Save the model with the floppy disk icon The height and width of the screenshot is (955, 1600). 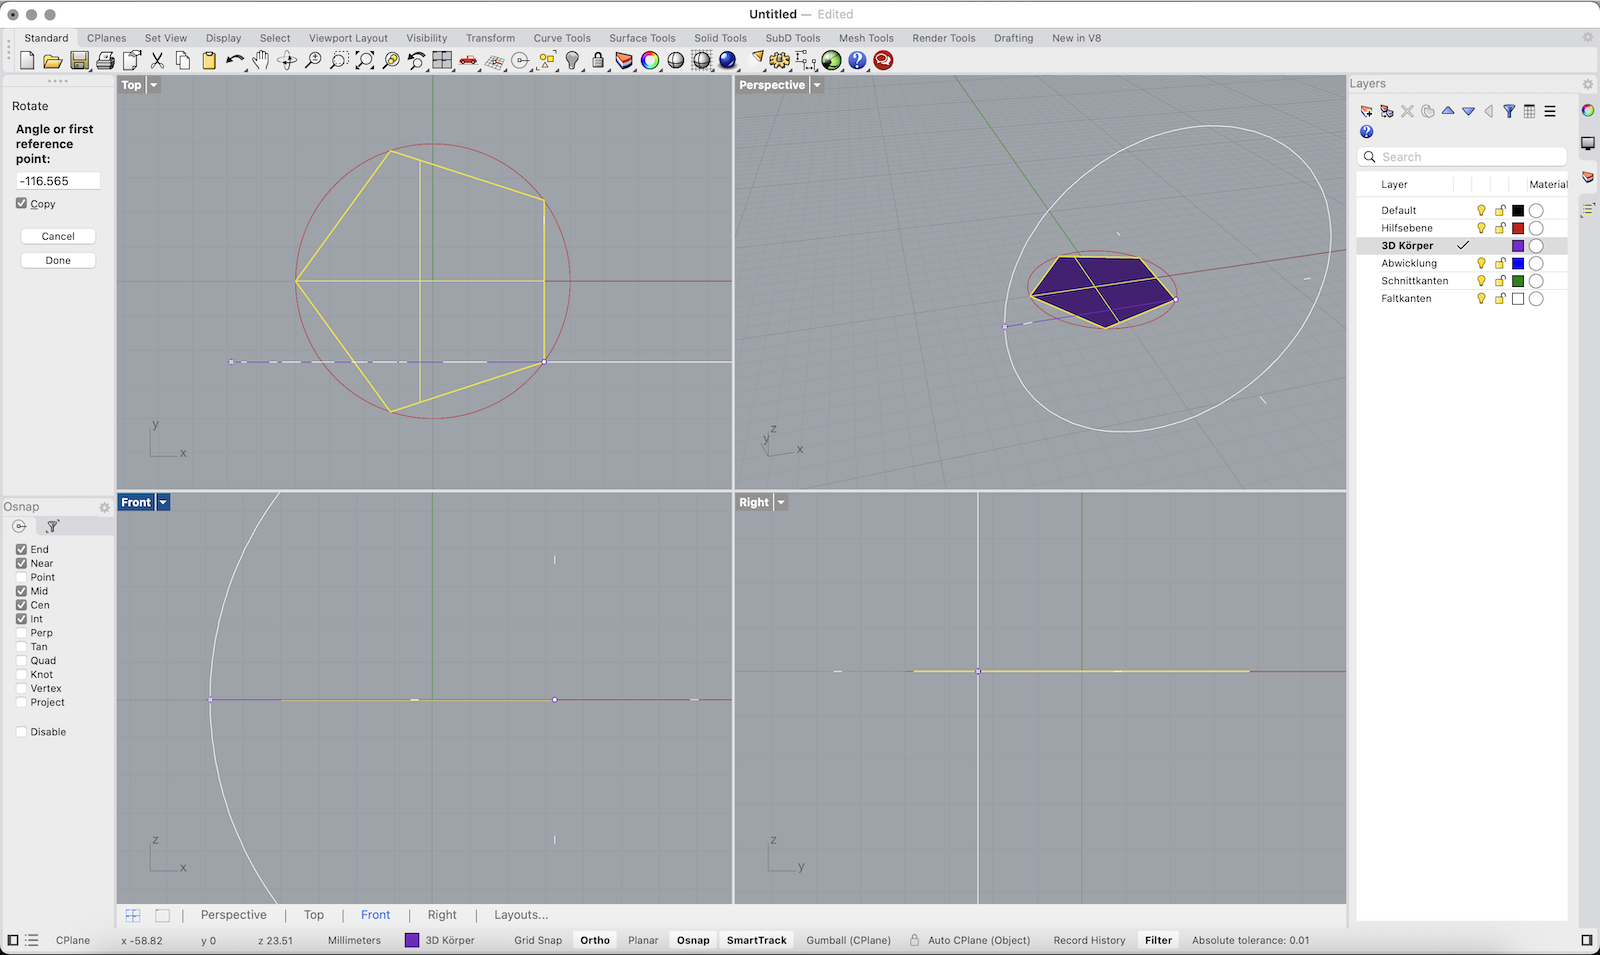tap(79, 61)
